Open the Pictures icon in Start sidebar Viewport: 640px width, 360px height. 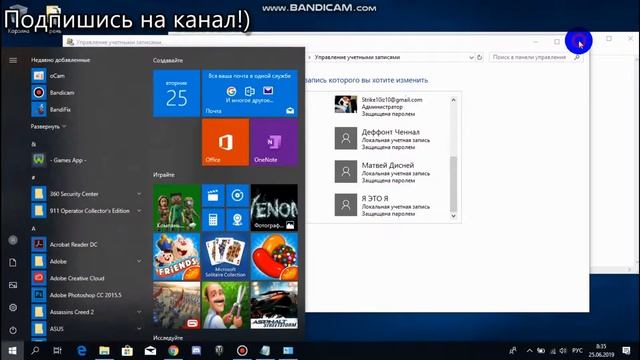click(13, 285)
